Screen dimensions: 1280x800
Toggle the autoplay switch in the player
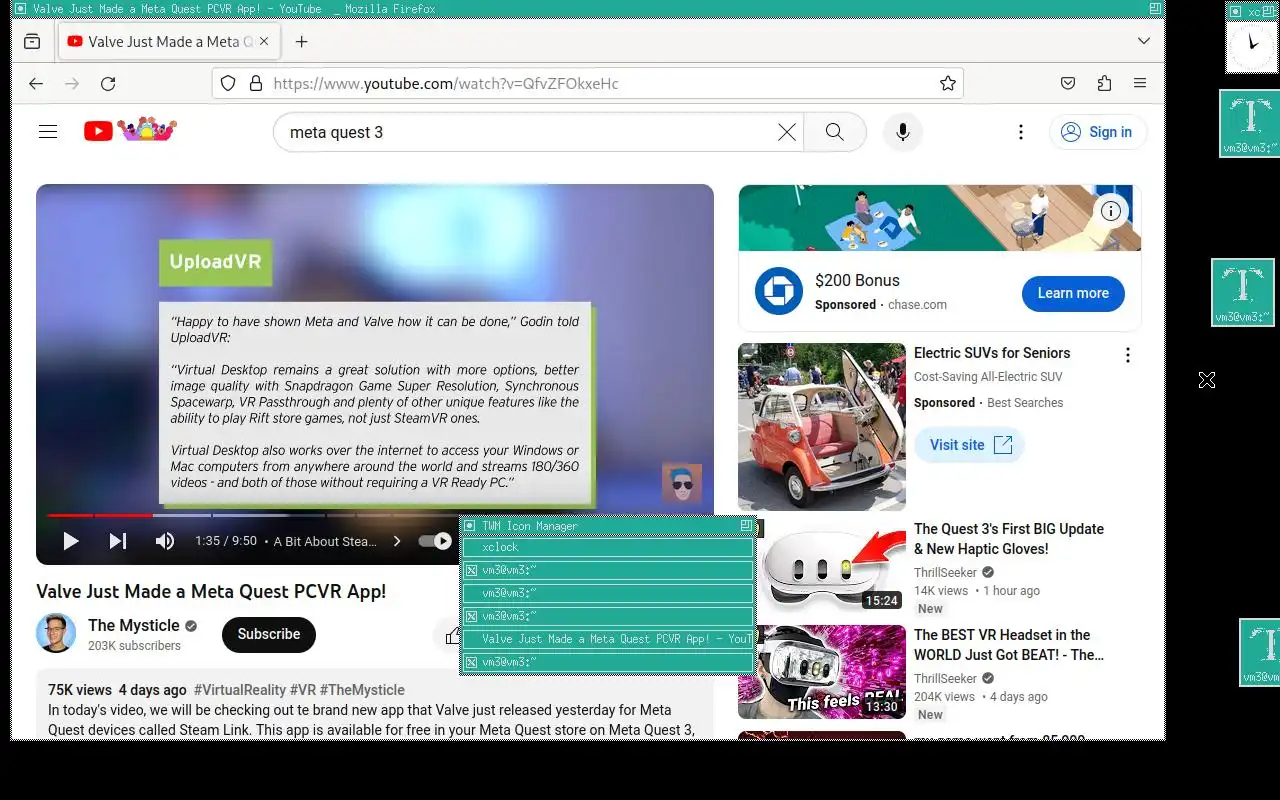click(x=436, y=541)
